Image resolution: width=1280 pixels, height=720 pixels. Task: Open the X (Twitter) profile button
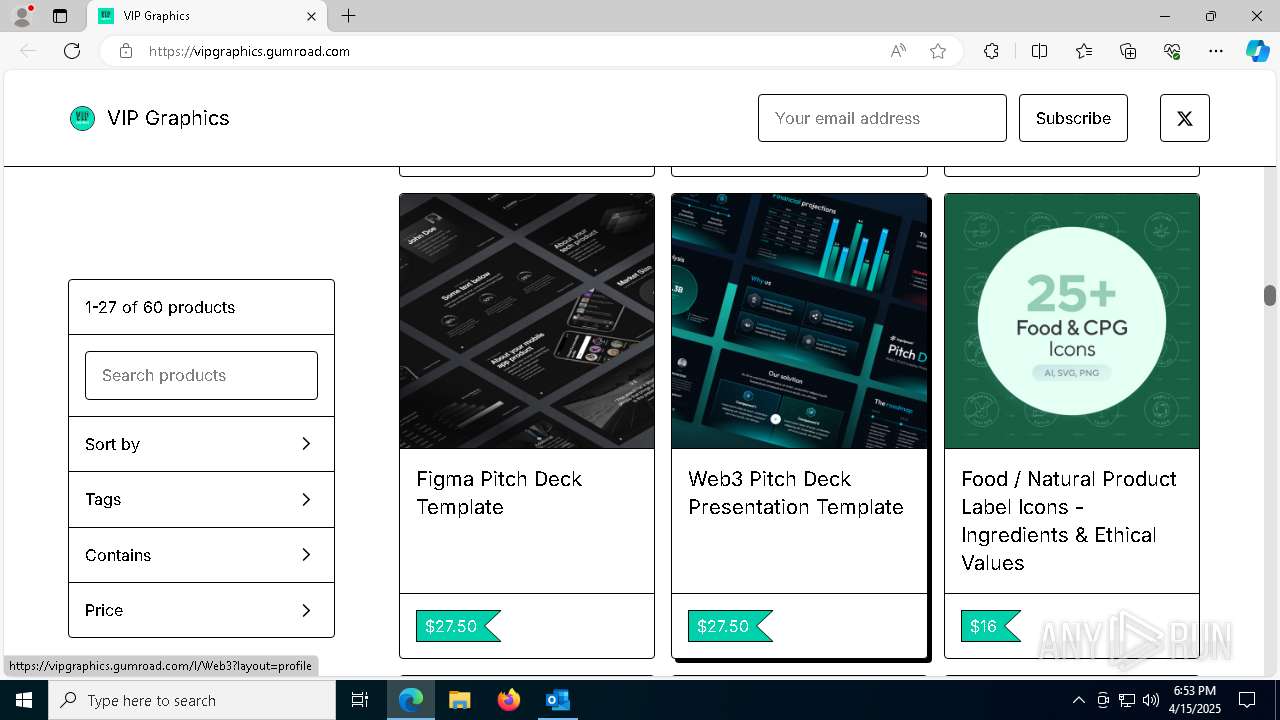(x=1184, y=118)
